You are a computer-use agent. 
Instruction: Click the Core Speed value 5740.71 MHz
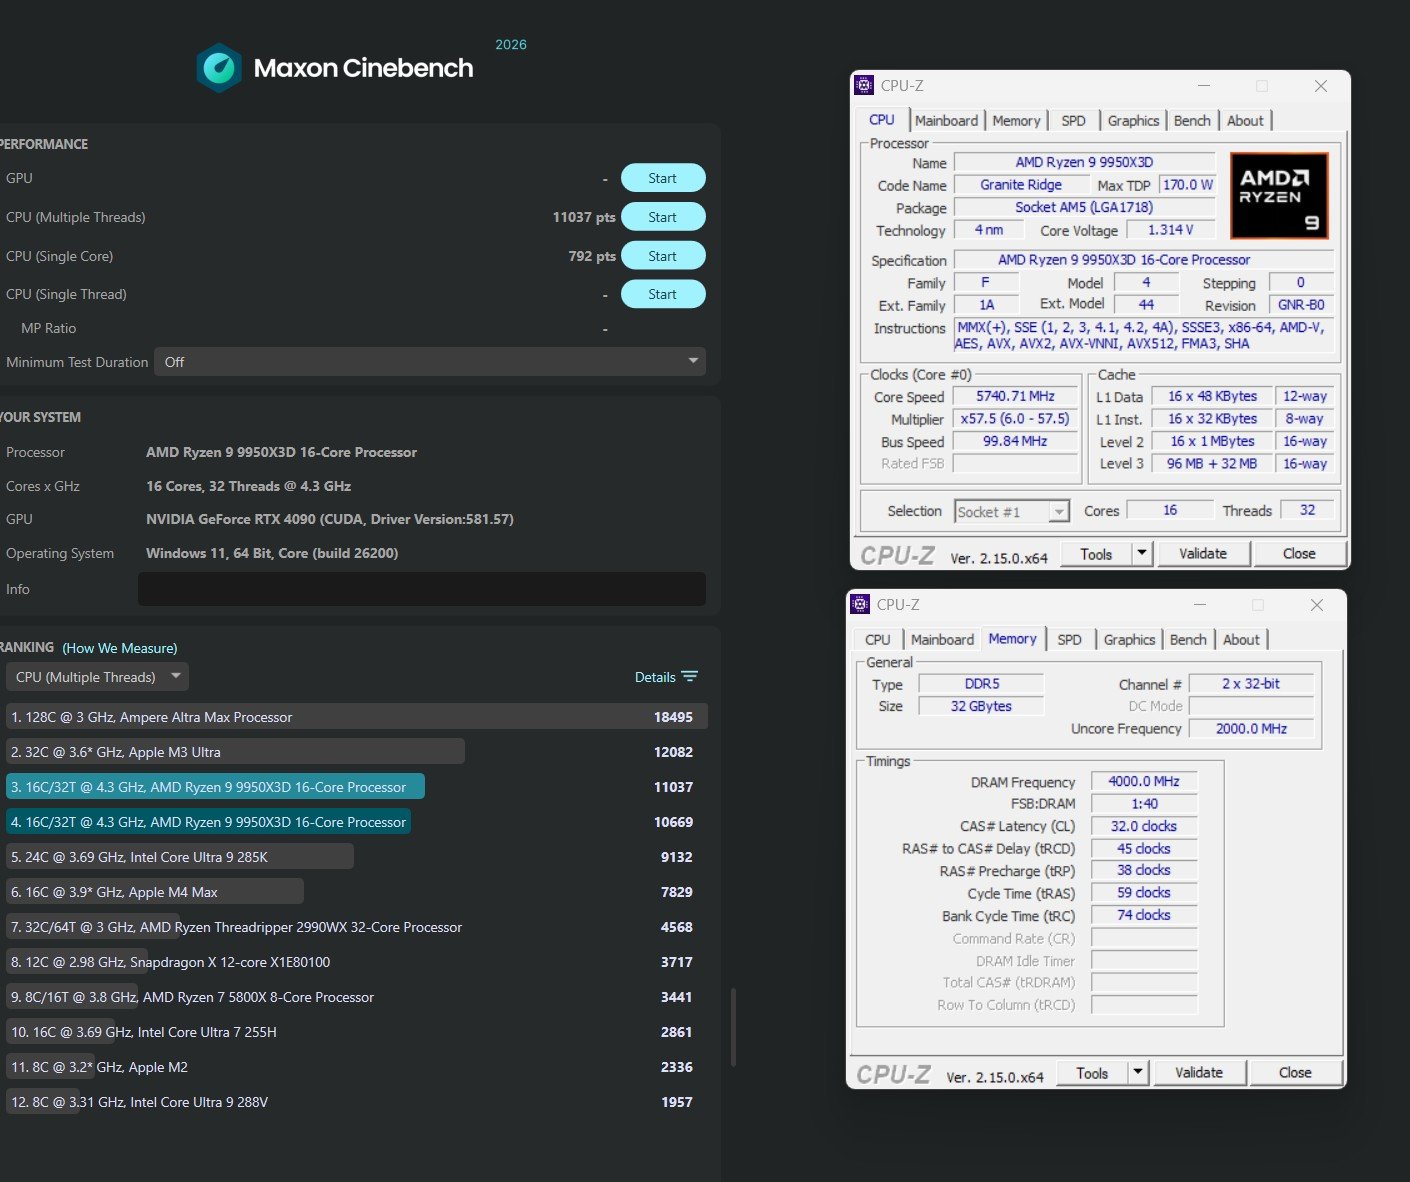(1015, 397)
